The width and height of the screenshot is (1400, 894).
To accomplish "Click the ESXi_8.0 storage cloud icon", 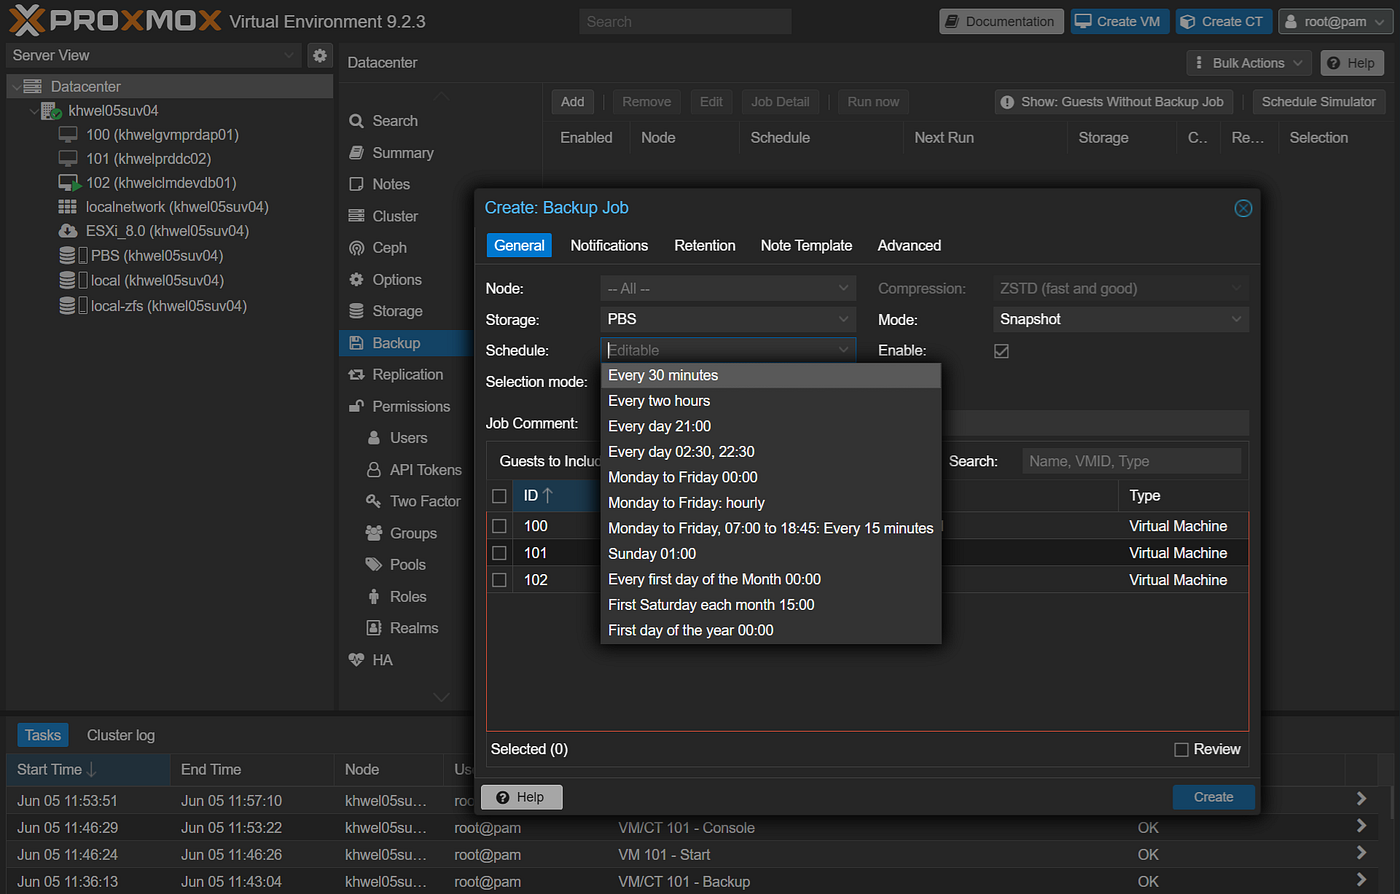I will (x=68, y=231).
